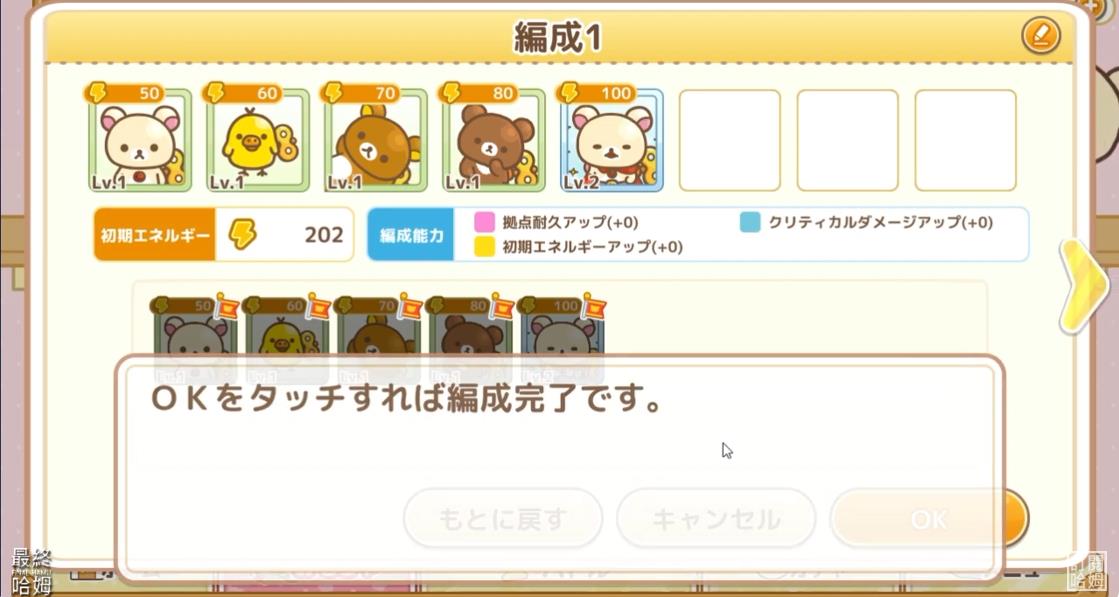Tap the last empty formation slot

tap(966, 140)
